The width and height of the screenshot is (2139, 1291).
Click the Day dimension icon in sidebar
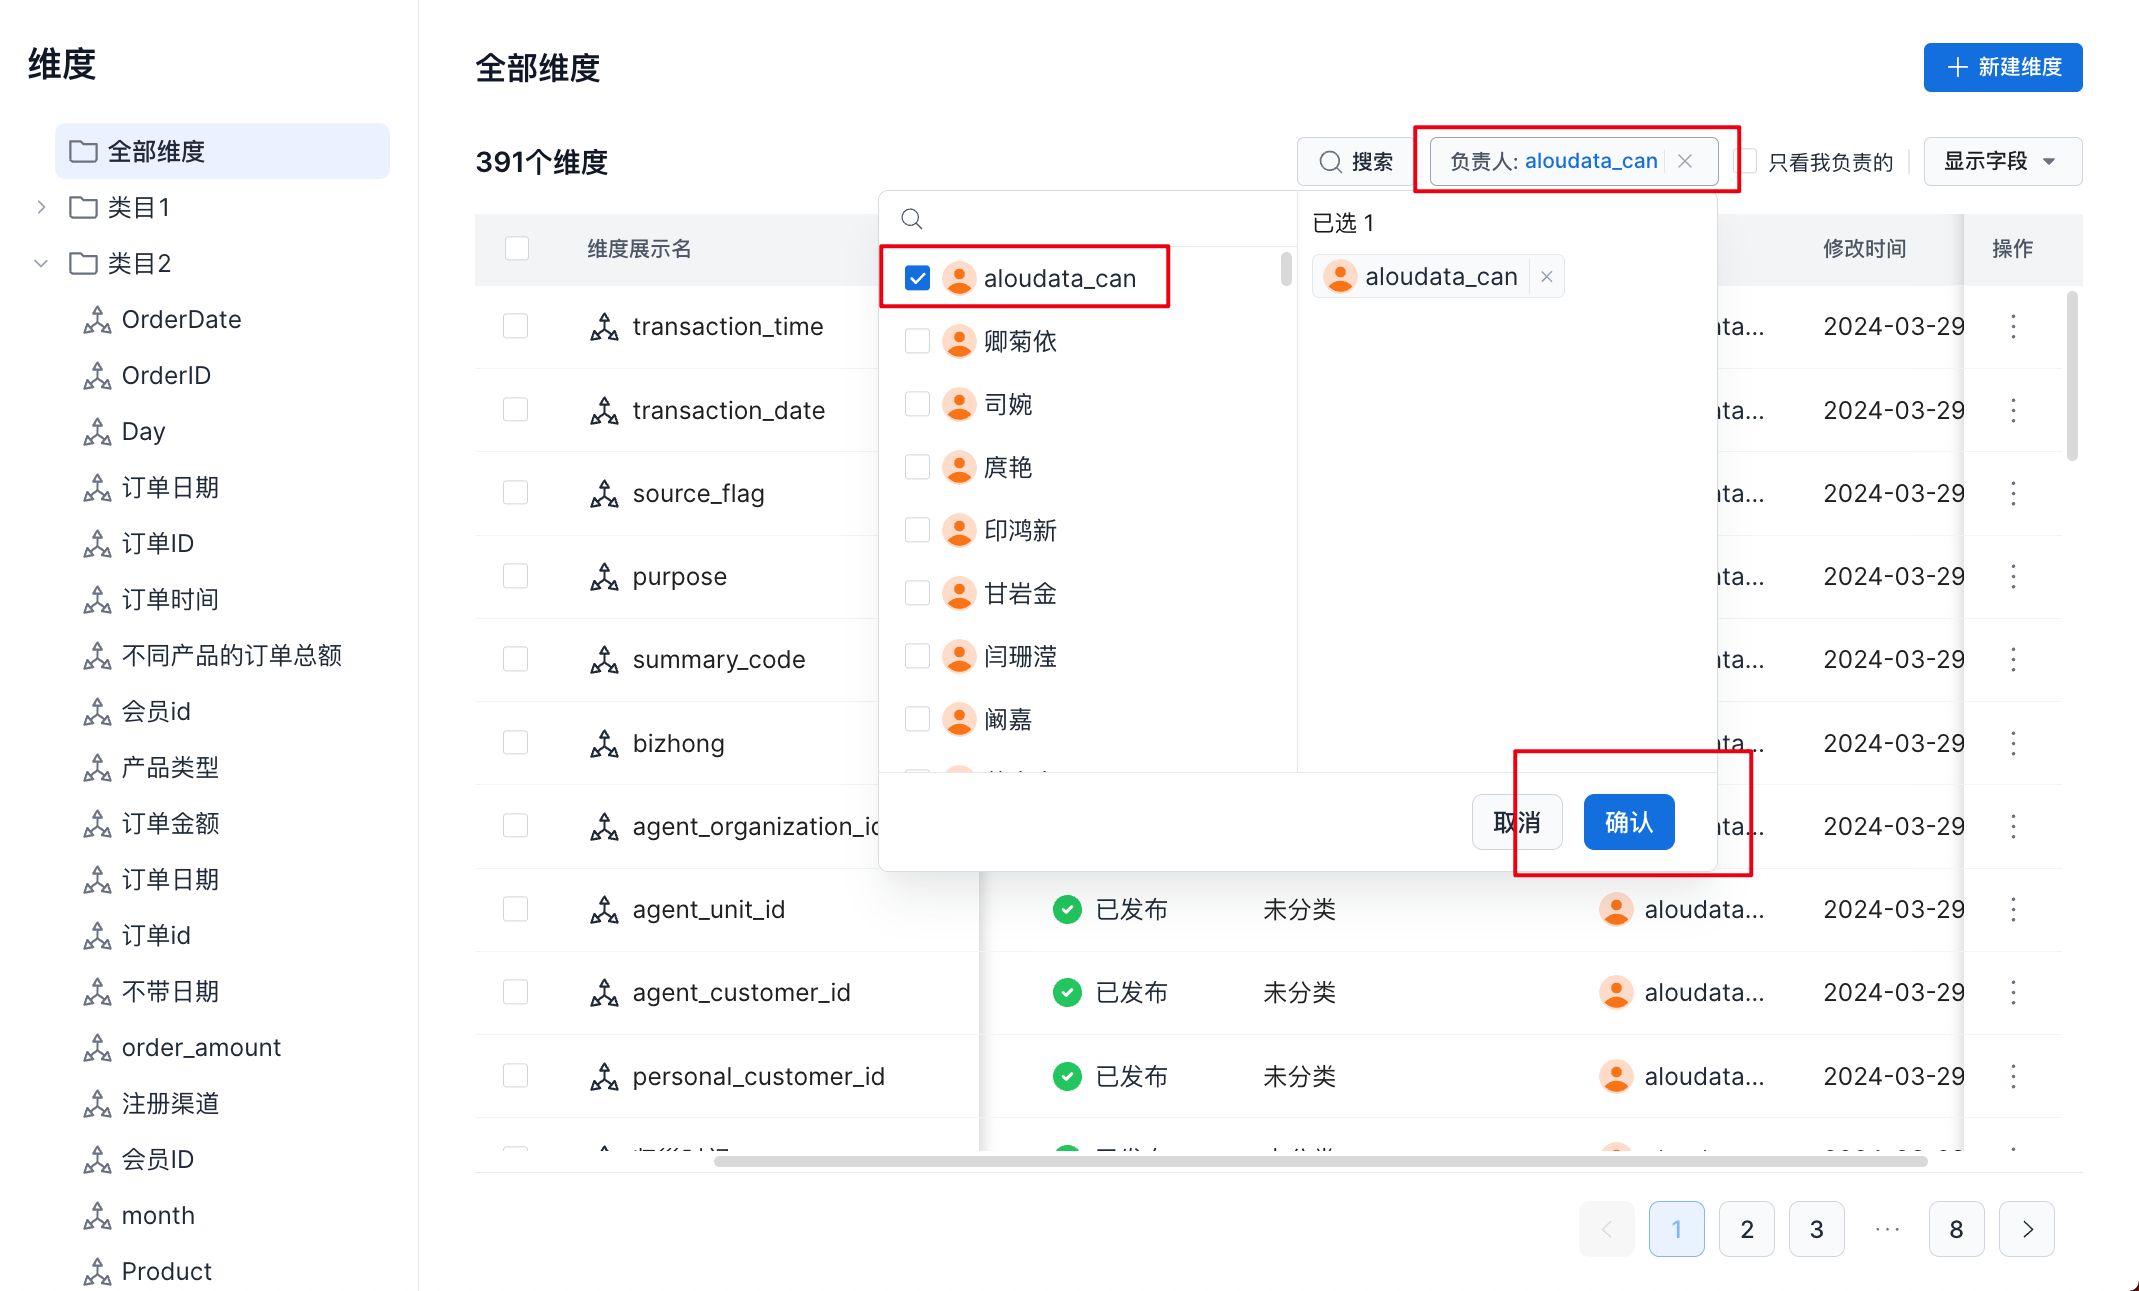click(97, 431)
